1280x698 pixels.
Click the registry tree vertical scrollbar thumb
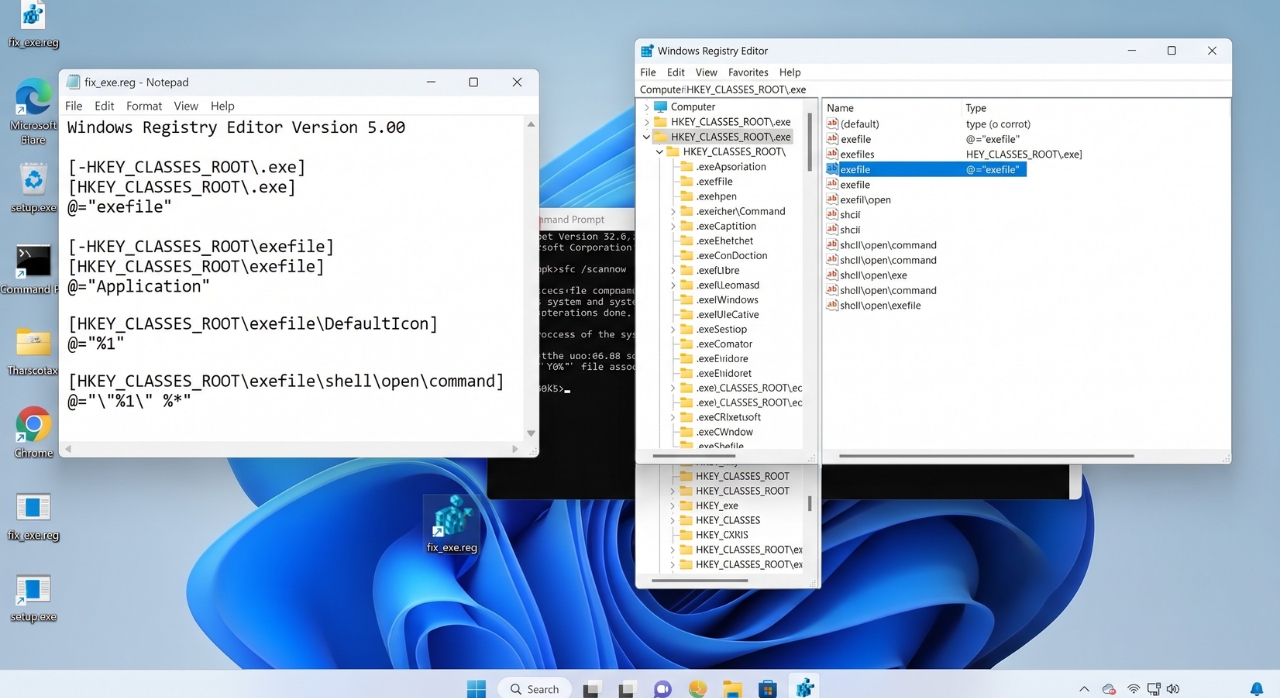pyautogui.click(x=810, y=143)
